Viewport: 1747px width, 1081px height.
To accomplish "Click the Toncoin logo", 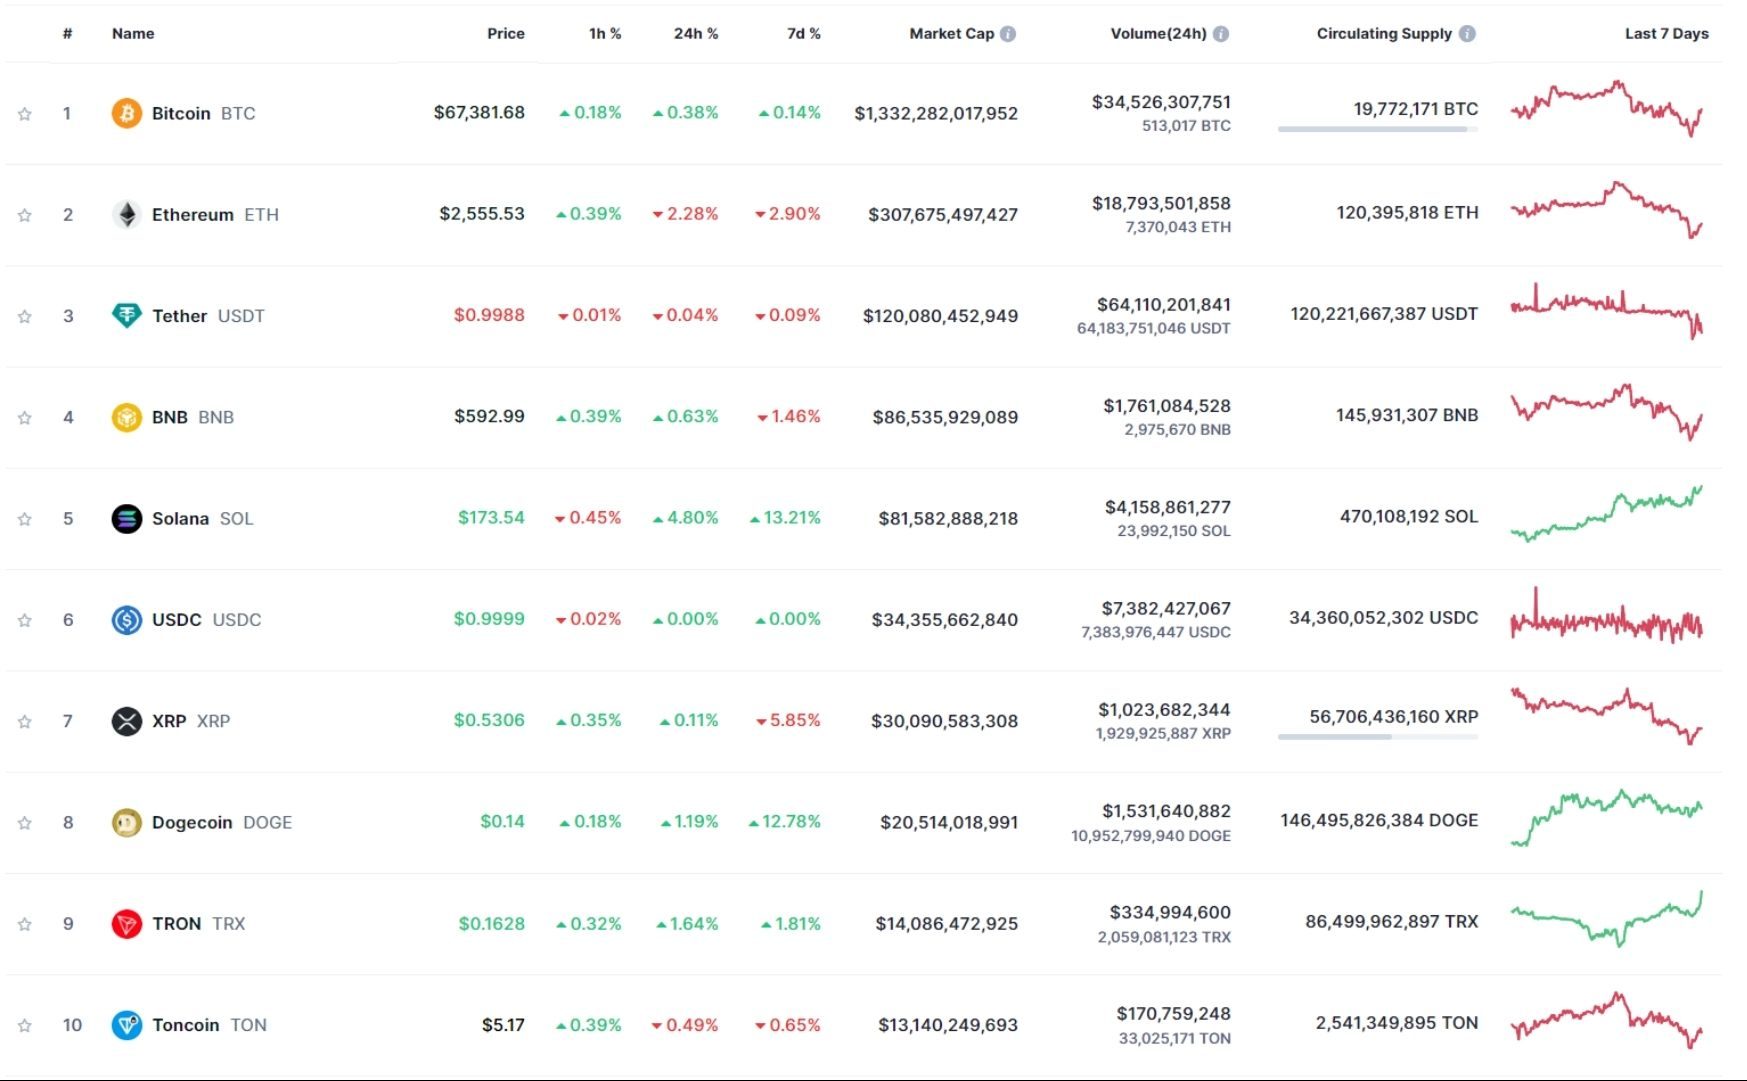I will click(x=125, y=1024).
